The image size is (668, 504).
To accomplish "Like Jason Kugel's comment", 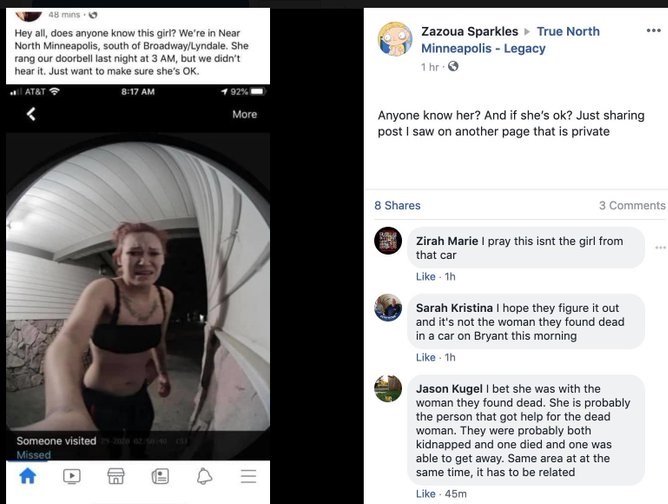I will pos(425,493).
